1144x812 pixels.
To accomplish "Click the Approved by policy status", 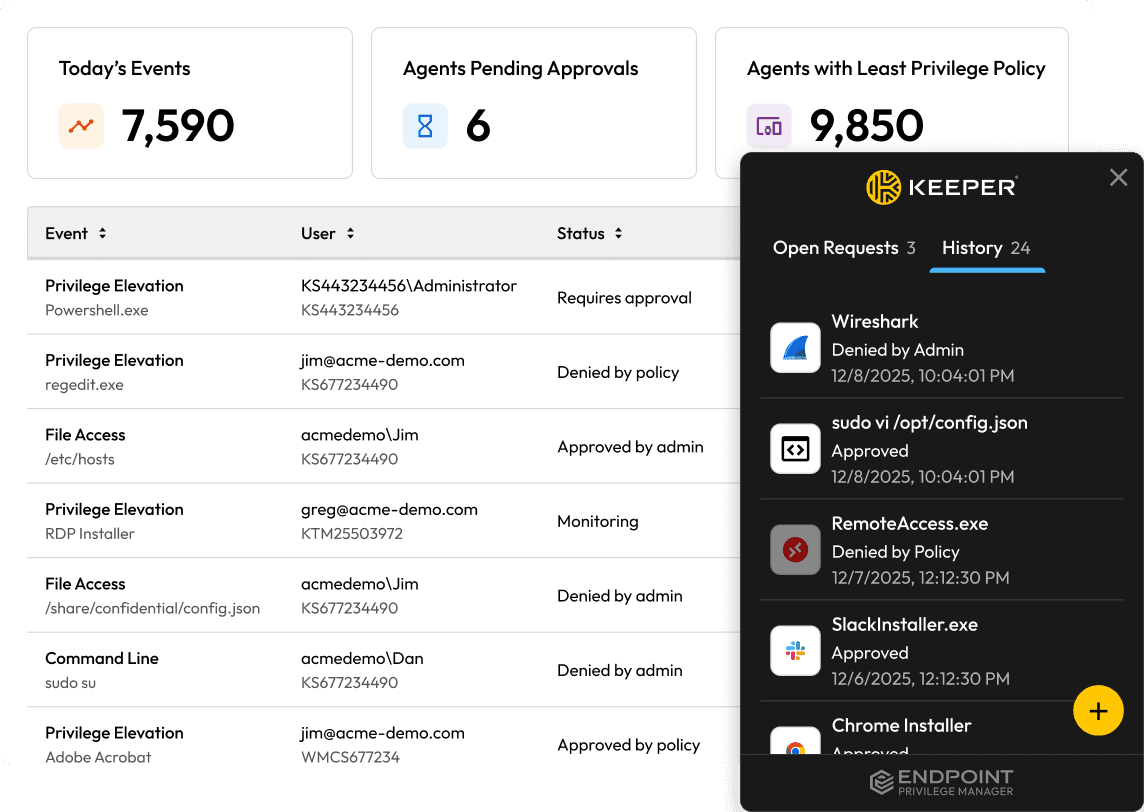I will (x=628, y=745).
